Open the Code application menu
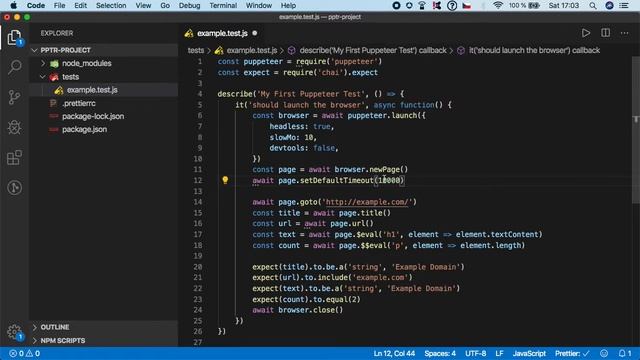Image resolution: width=640 pixels, height=360 pixels. (36, 6)
